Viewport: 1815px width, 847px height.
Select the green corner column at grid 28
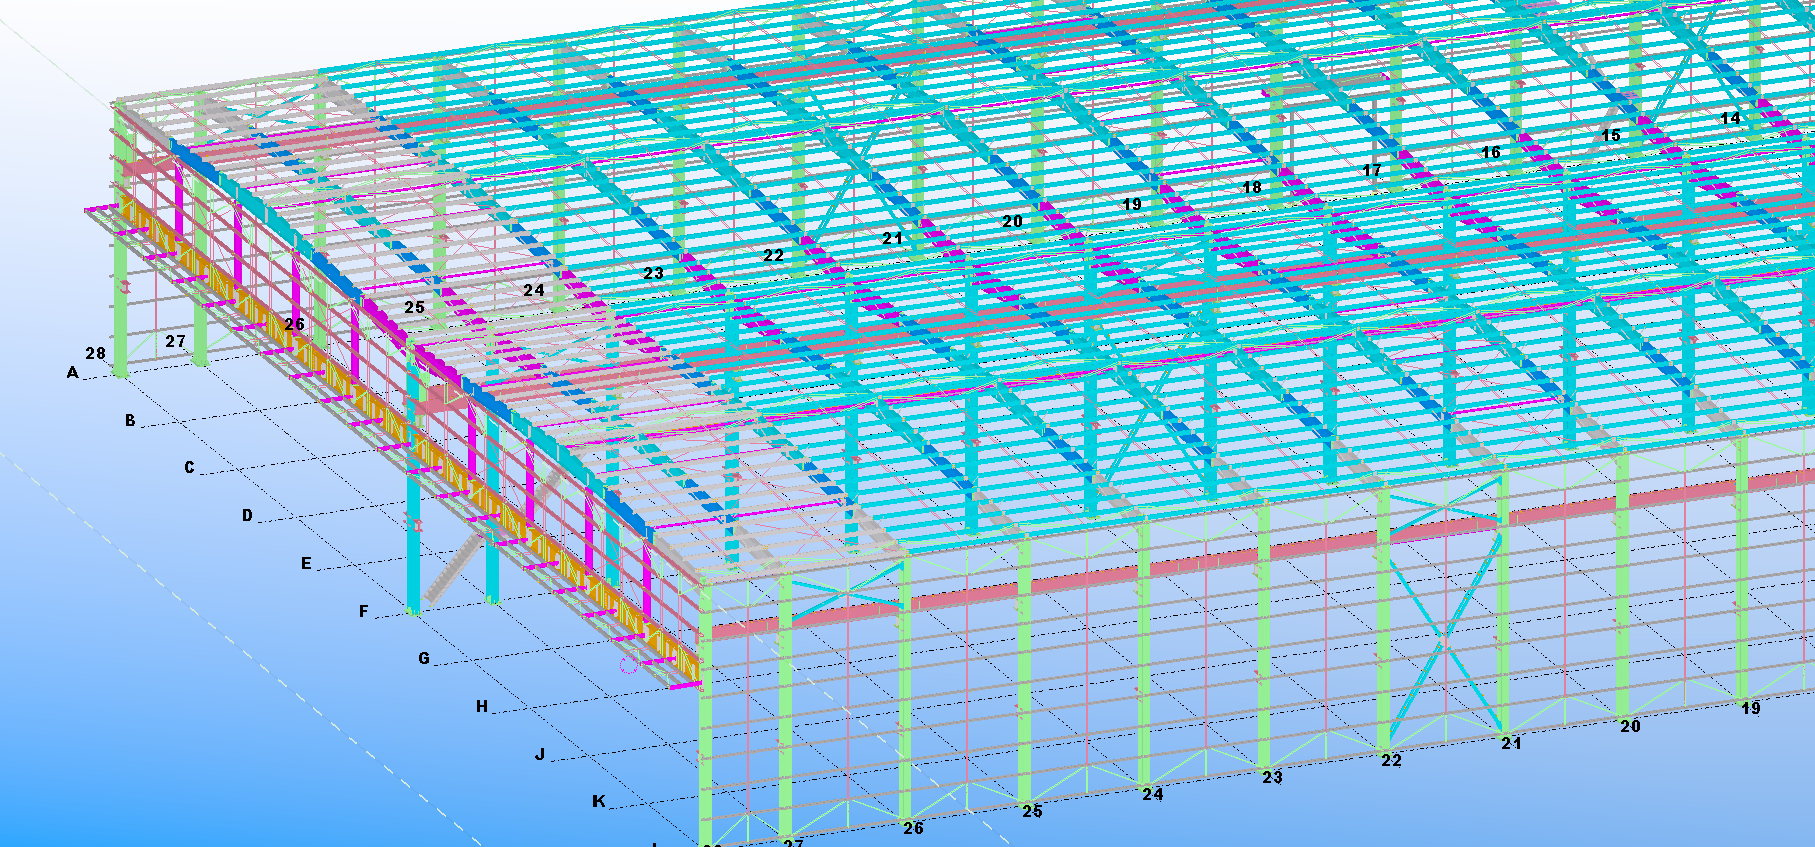[121, 250]
